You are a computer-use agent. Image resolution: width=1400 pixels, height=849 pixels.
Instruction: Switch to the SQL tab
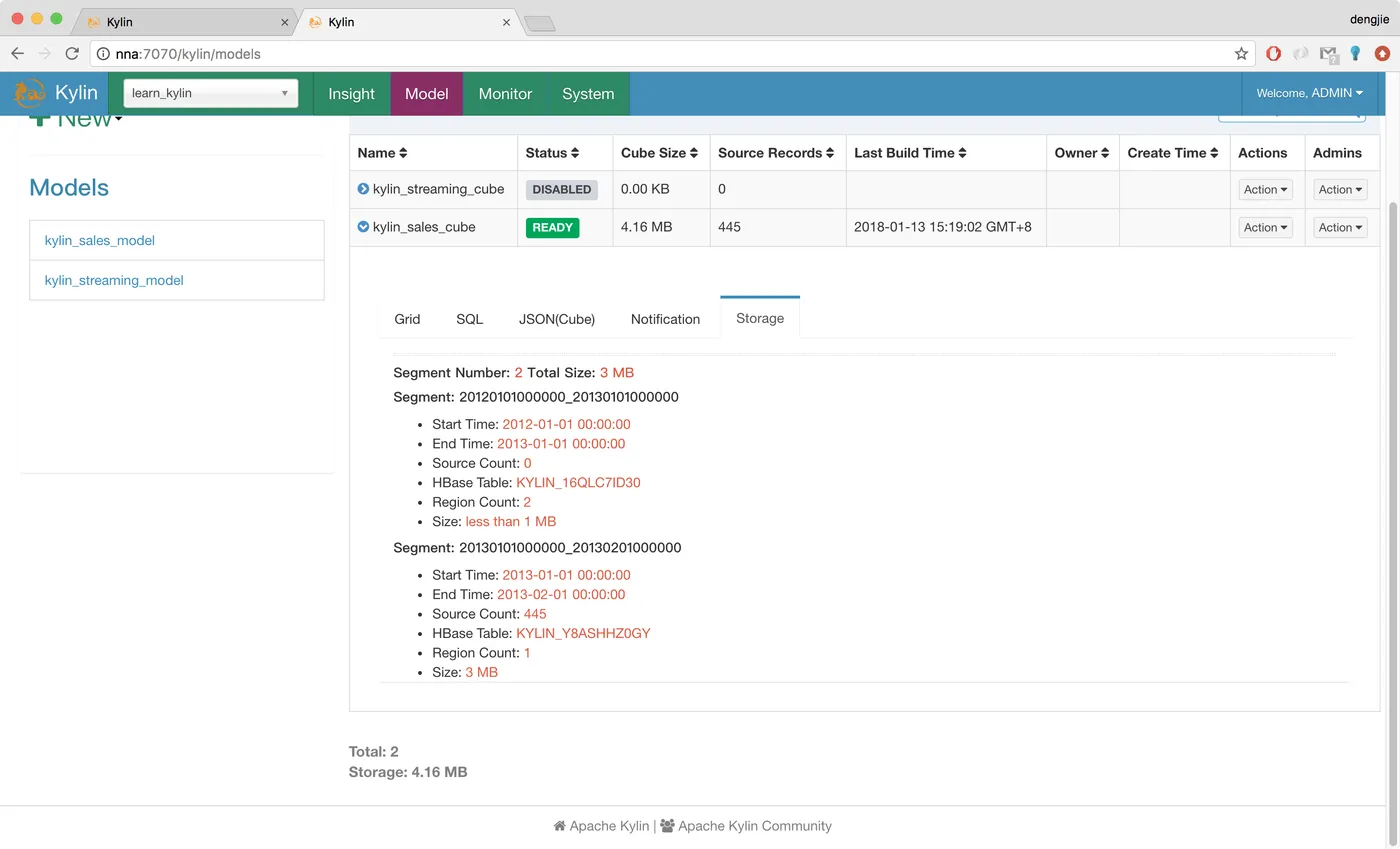pyautogui.click(x=469, y=319)
